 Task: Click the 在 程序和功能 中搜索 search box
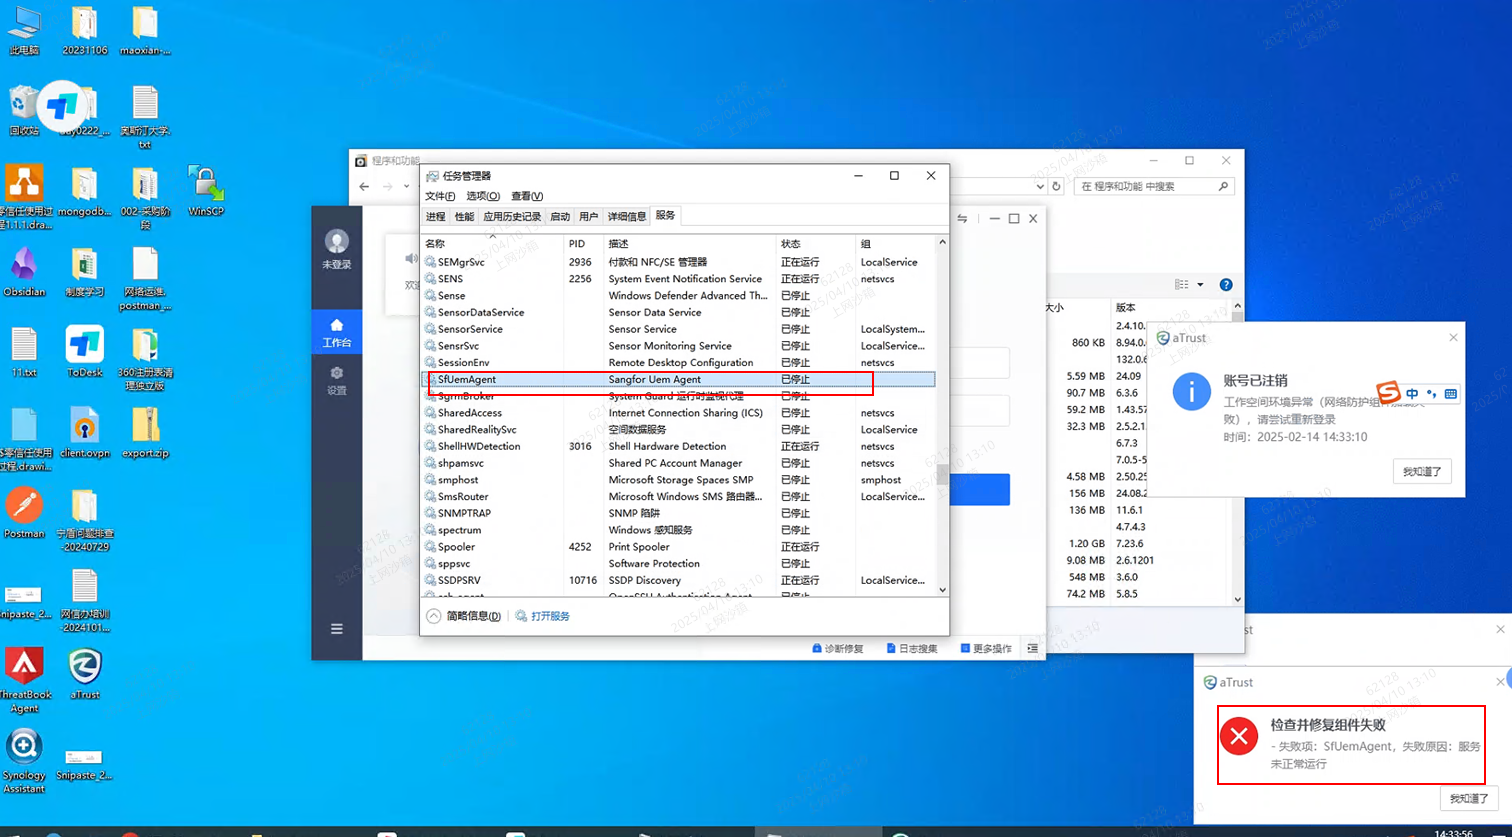[x=1145, y=186]
